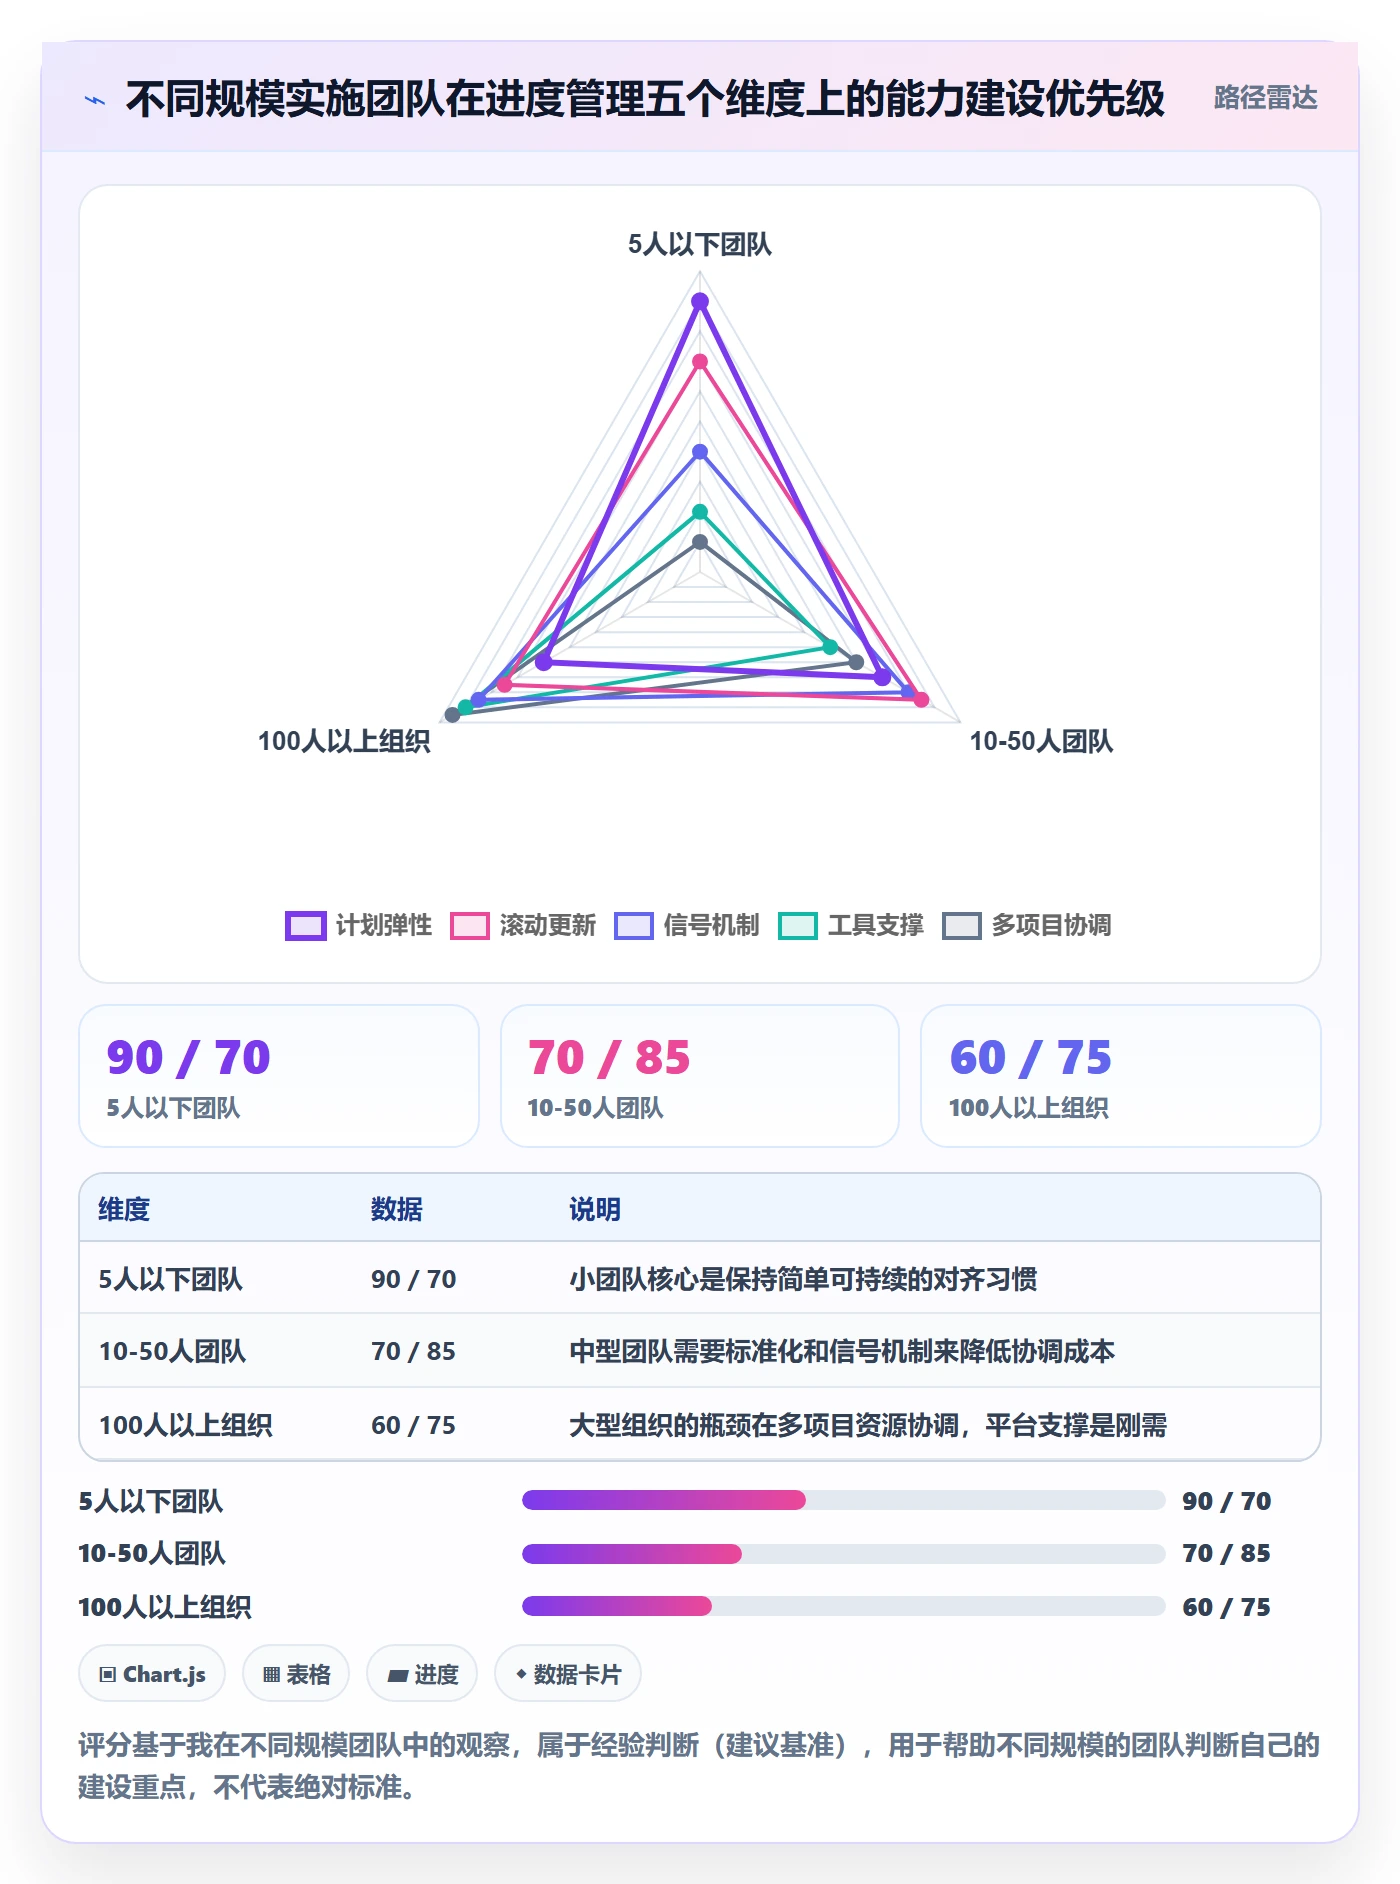Screen dimensions: 1400x1884
Task: Click the 大型组织的瓶颈 description cell
Action: click(868, 1425)
